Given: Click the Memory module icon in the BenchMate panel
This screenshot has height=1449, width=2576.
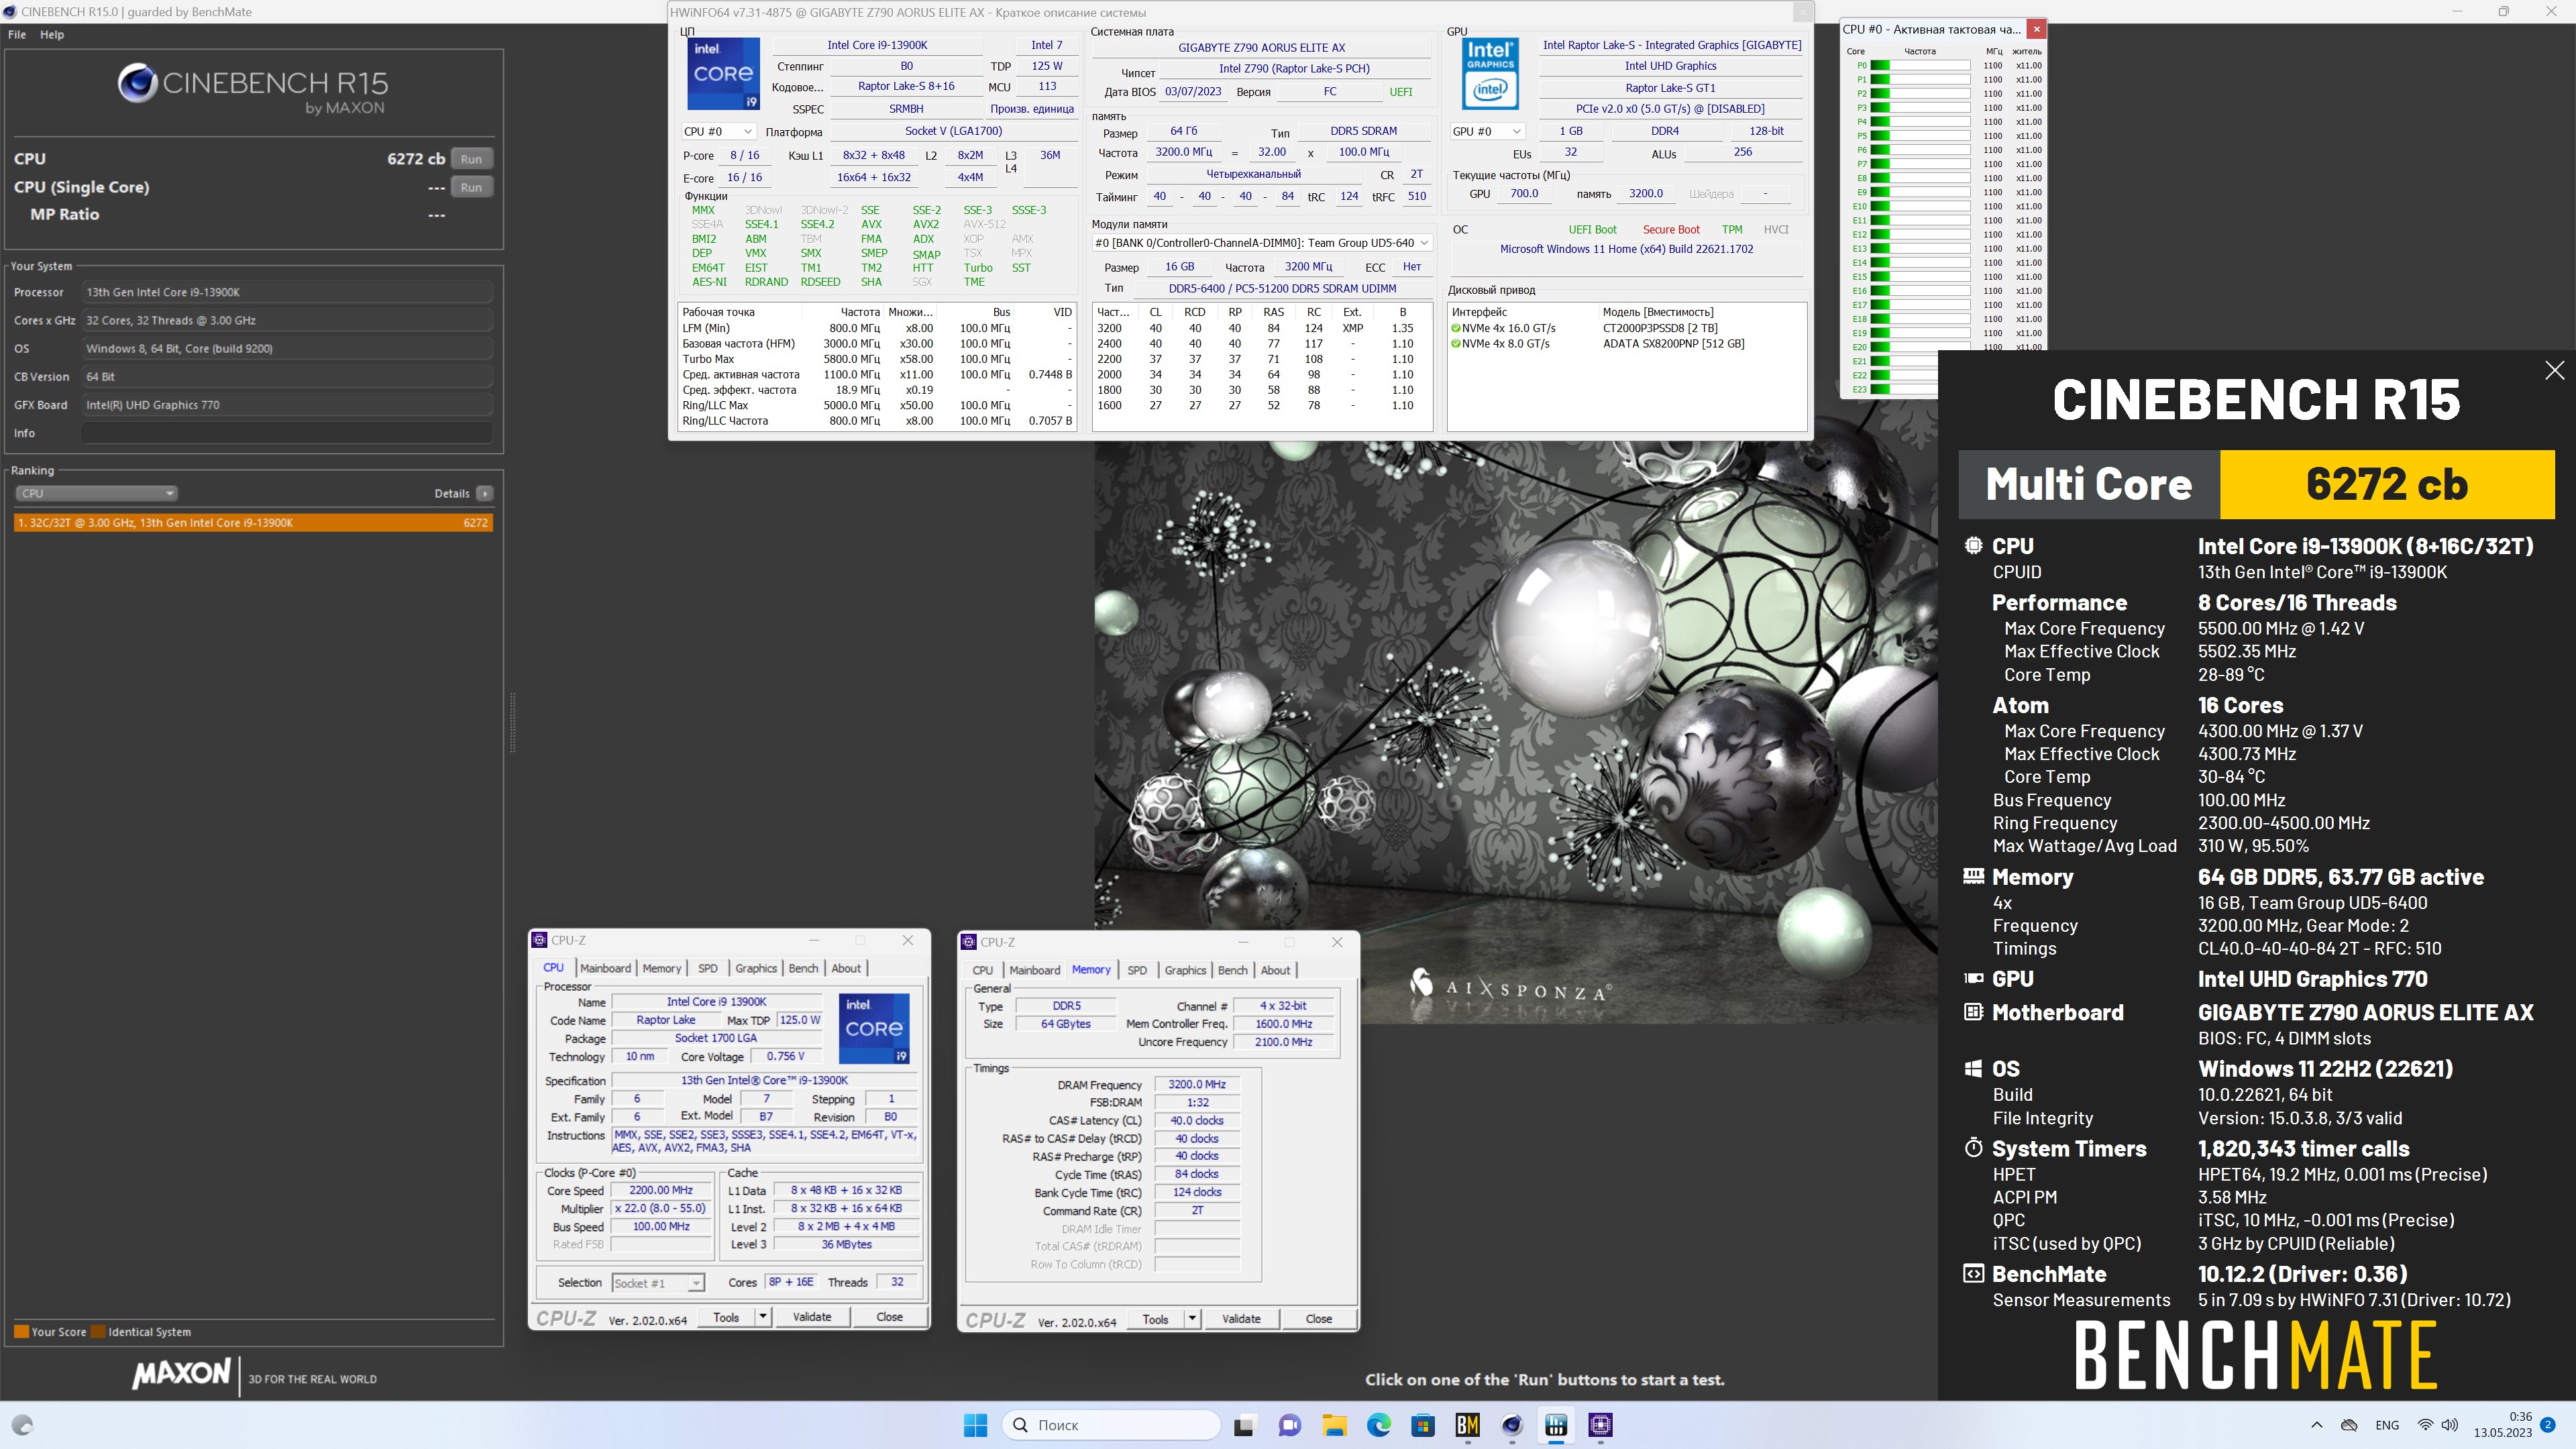Looking at the screenshot, I should pyautogui.click(x=1973, y=876).
